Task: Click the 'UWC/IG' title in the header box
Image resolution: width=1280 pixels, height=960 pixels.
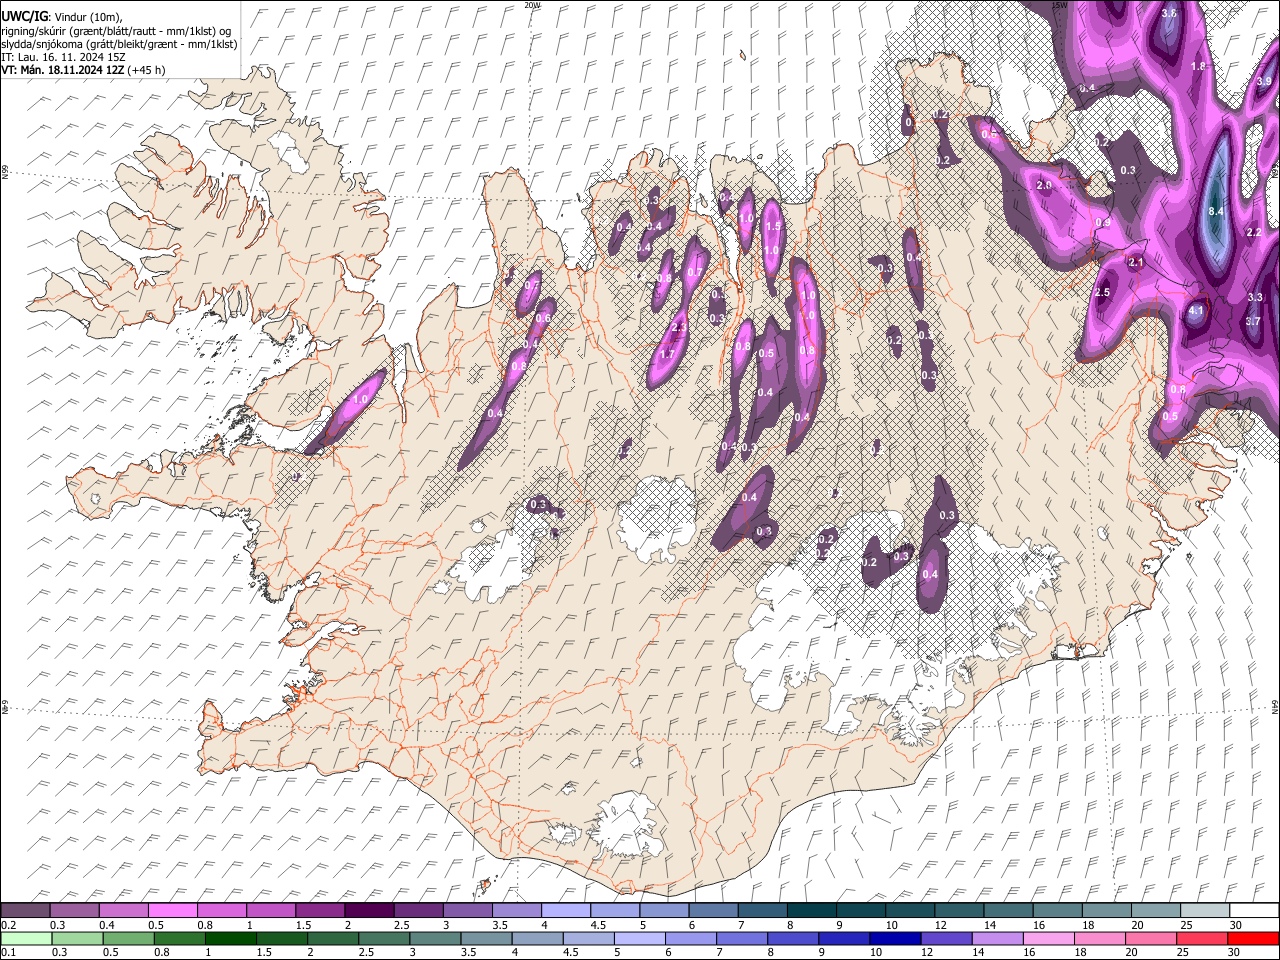Action: [x=25, y=16]
